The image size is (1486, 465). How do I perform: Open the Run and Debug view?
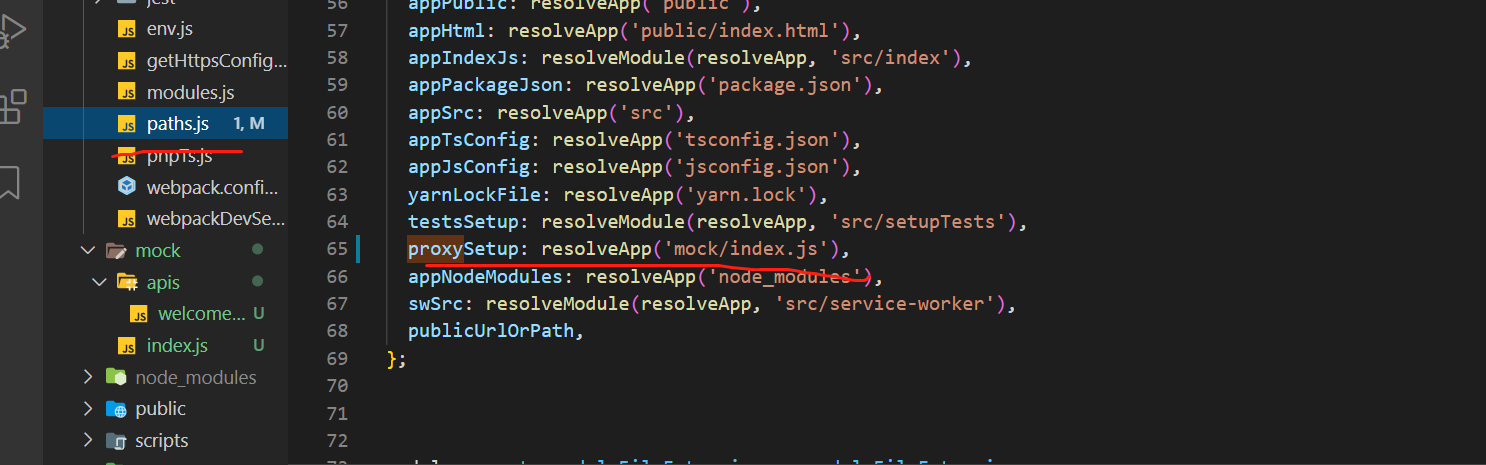click(x=12, y=31)
